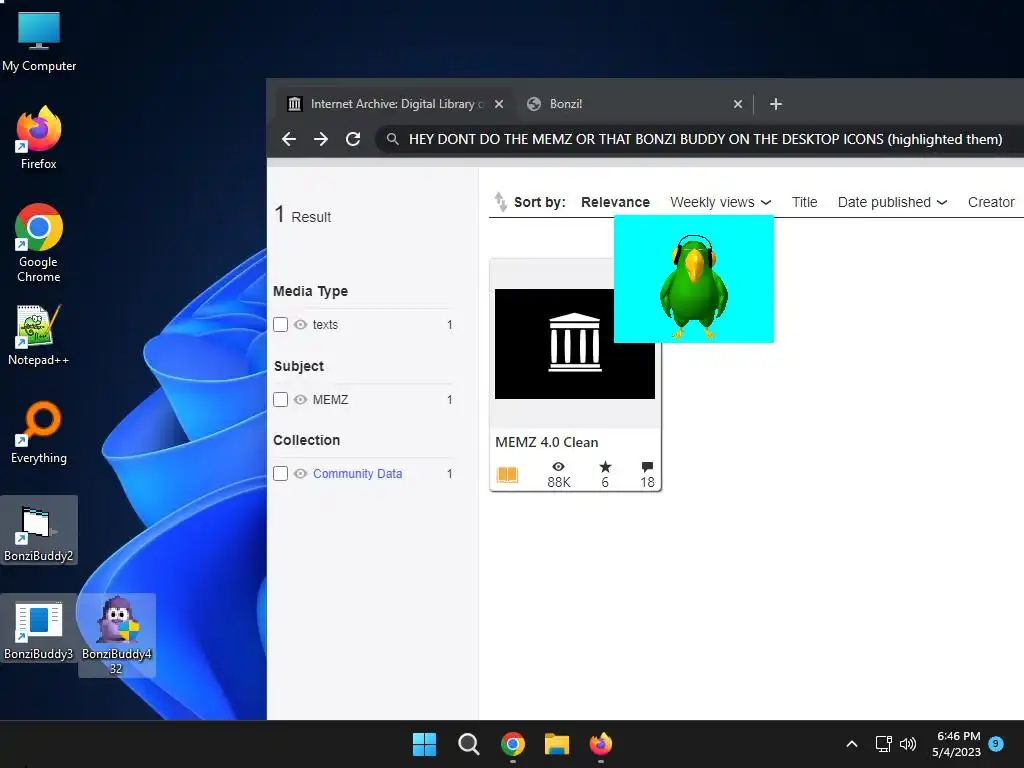Screen dimensions: 1024x768
Task: Show hidden system tray icons
Action: [x=852, y=744]
